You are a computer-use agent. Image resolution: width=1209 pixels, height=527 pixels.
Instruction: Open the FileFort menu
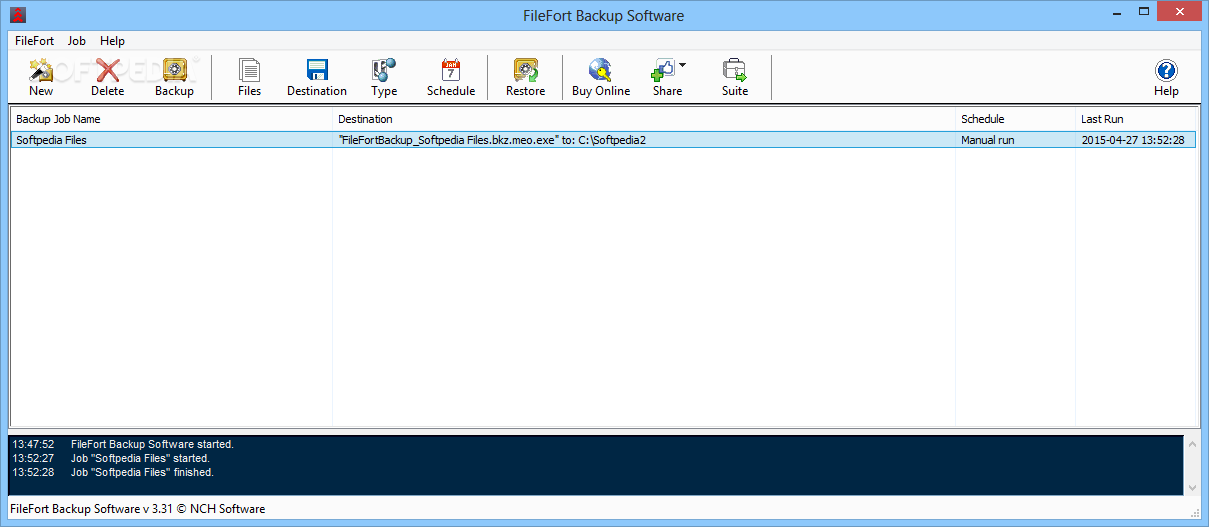tap(35, 41)
